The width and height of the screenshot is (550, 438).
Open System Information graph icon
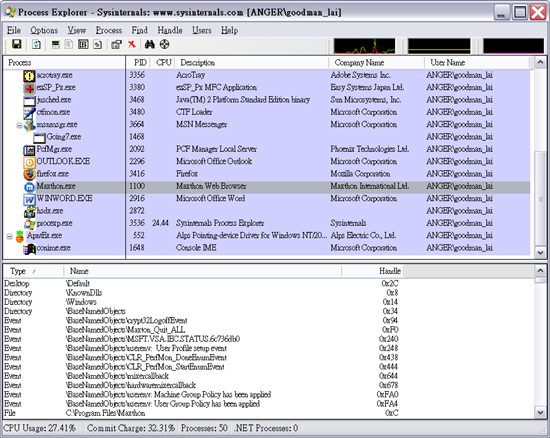(x=55, y=45)
